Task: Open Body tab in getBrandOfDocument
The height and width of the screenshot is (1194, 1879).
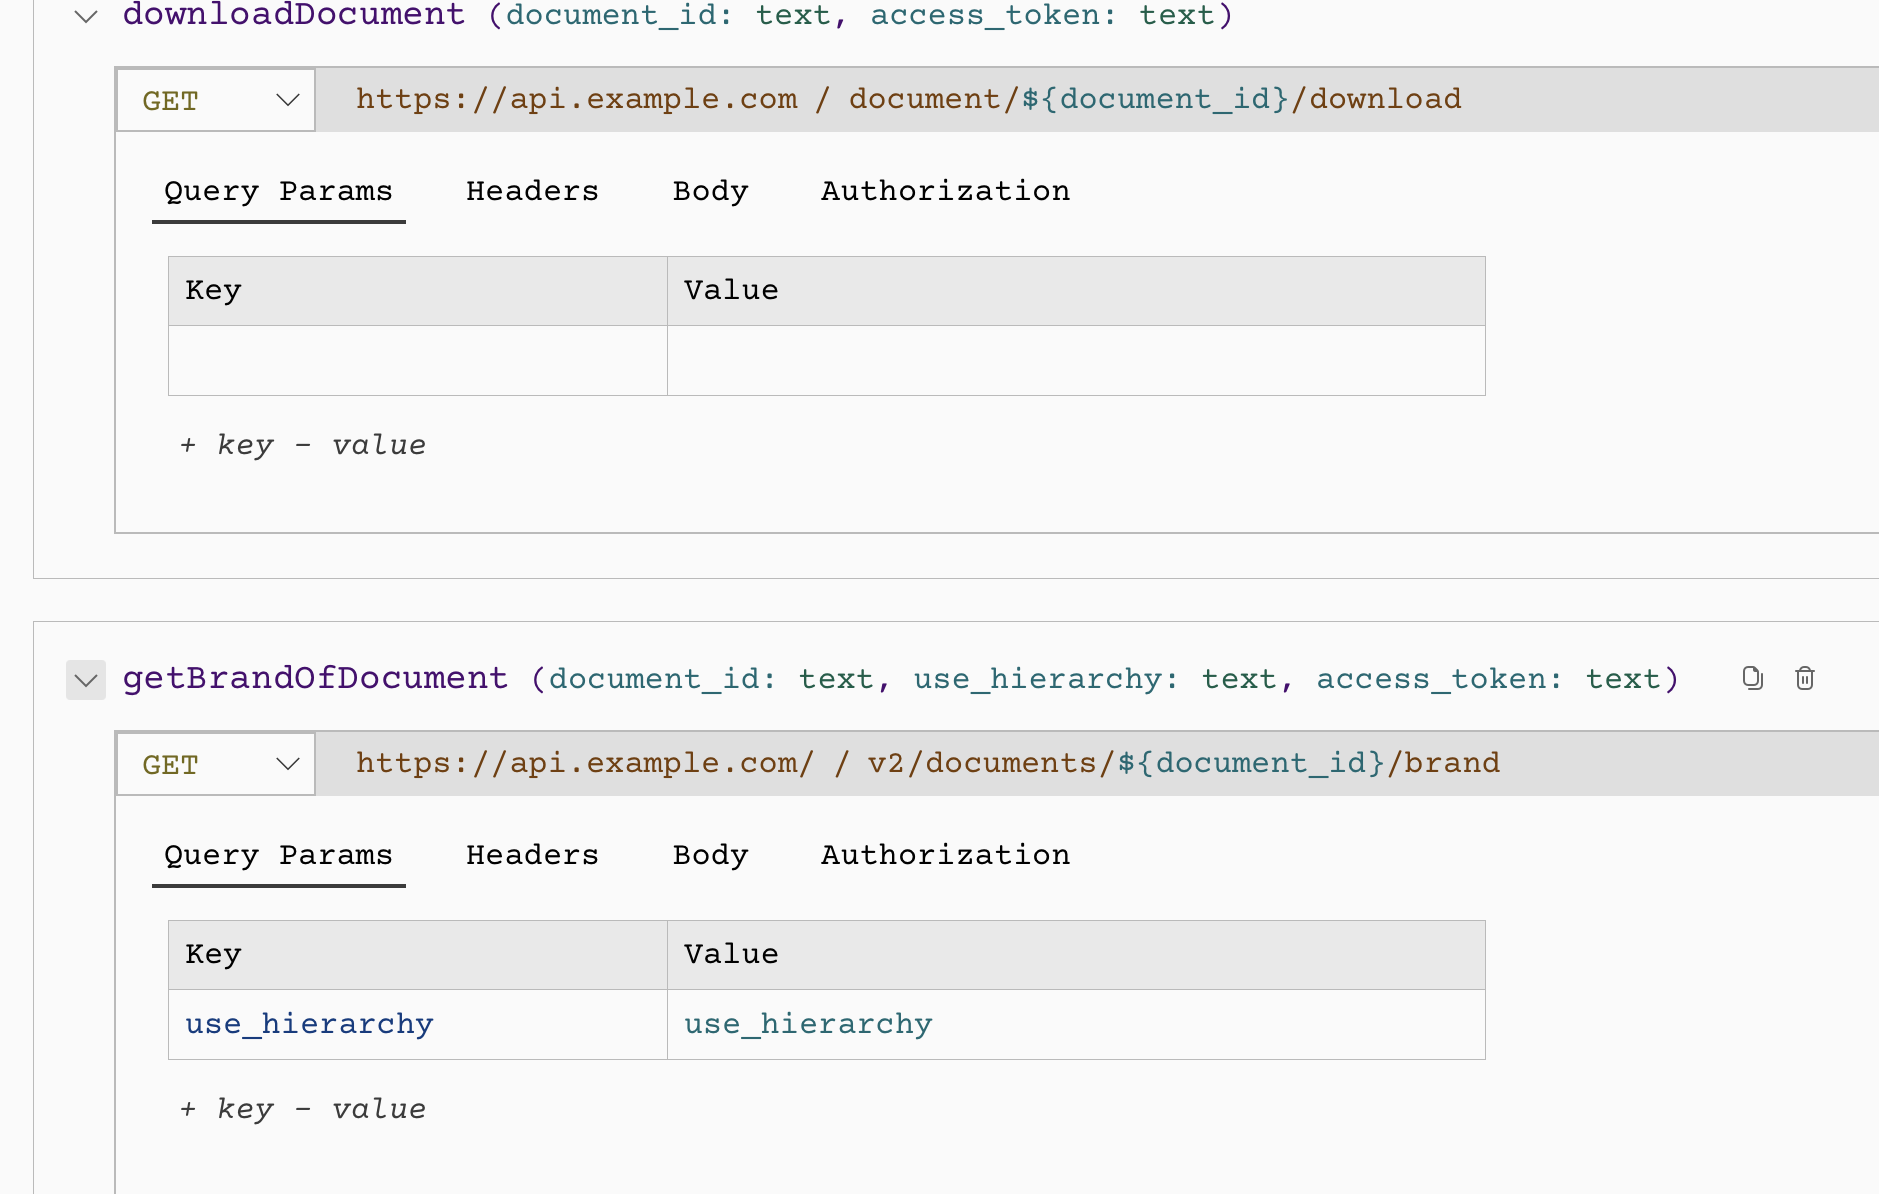Action: 710,855
